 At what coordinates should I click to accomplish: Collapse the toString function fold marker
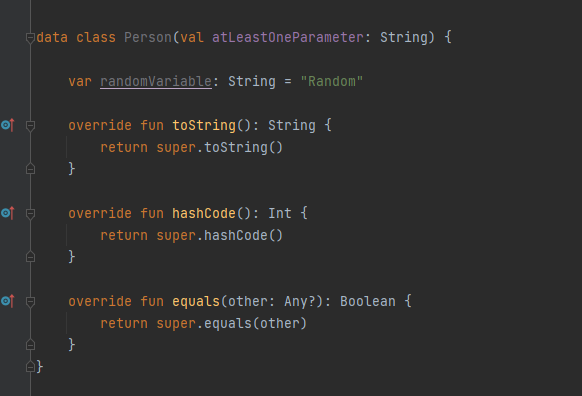click(x=30, y=126)
